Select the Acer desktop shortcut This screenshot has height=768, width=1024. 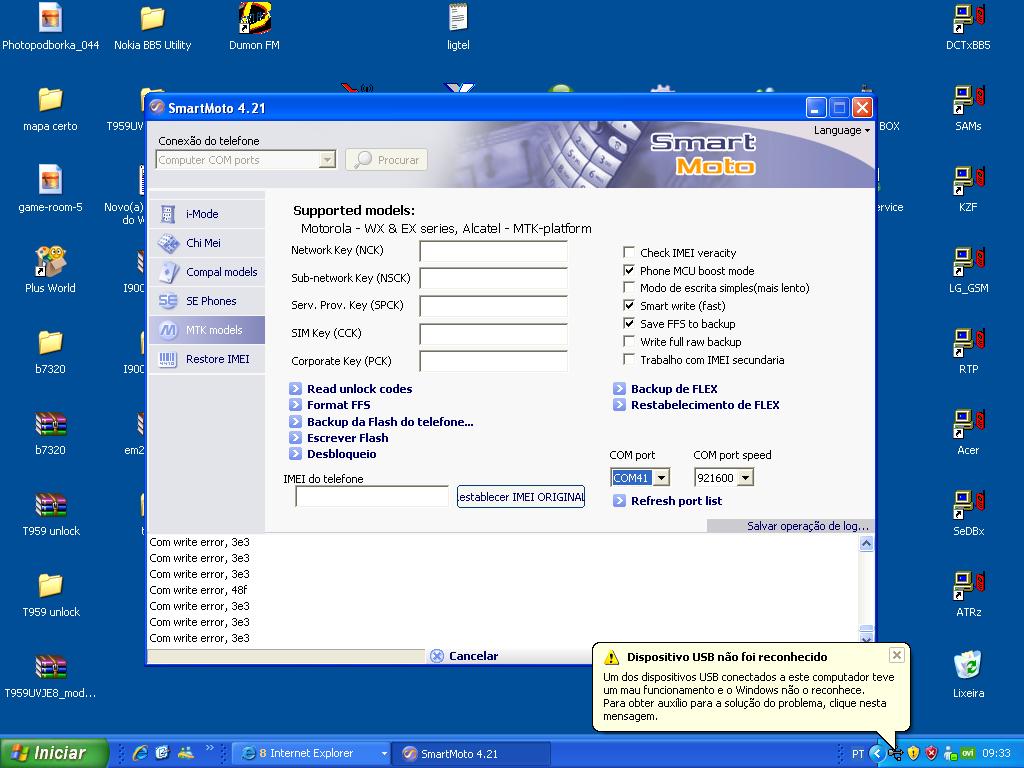pos(968,432)
